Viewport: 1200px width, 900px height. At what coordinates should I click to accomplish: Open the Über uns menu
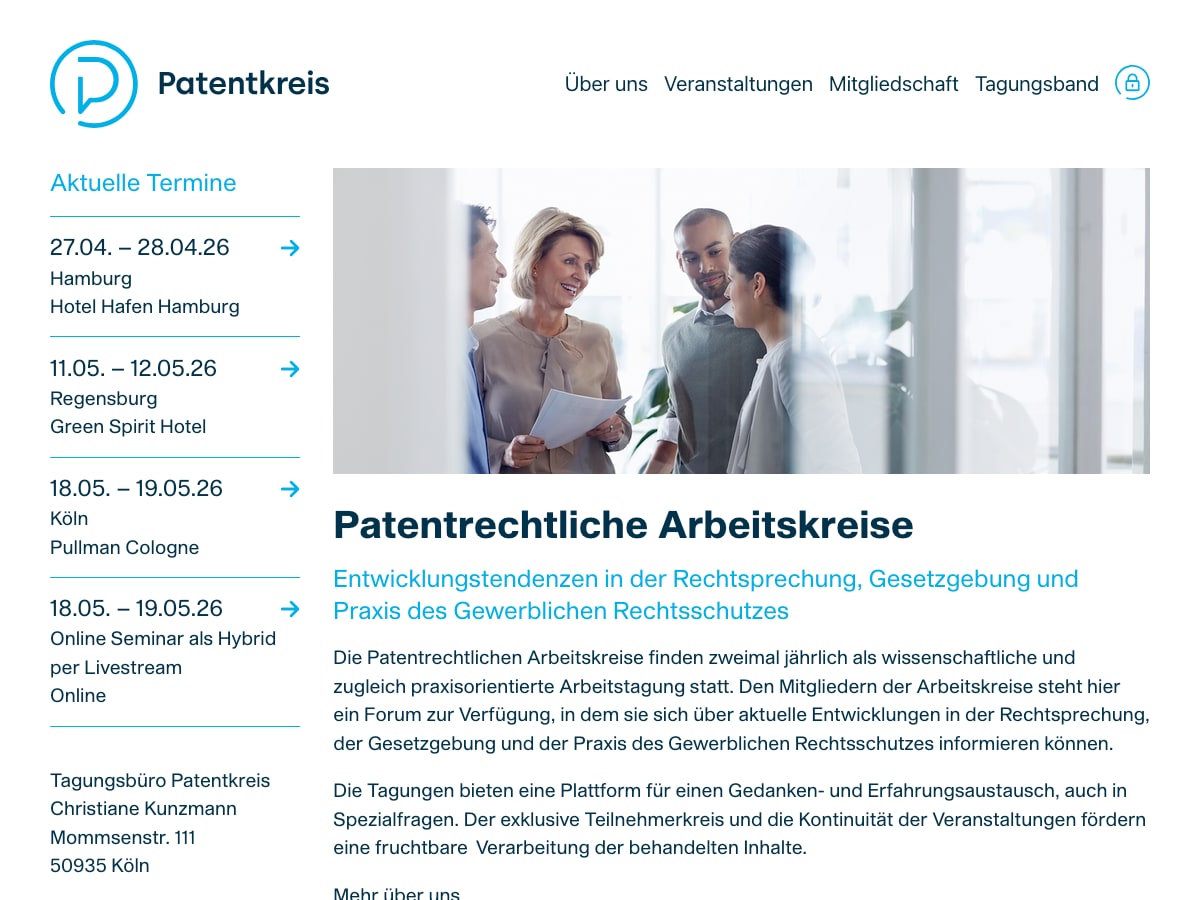606,84
